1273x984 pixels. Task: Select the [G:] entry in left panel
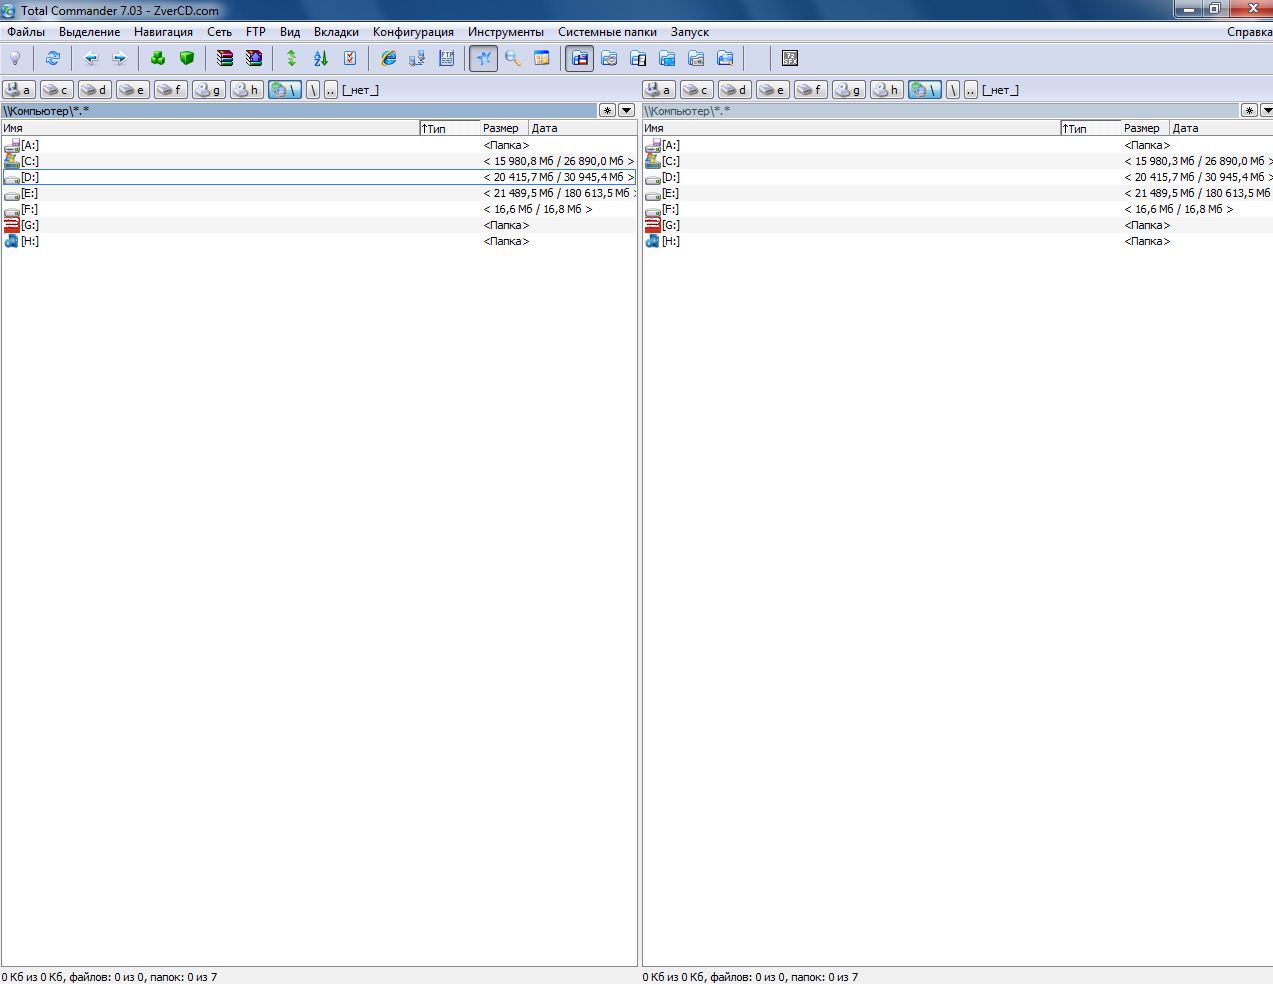coord(319,225)
